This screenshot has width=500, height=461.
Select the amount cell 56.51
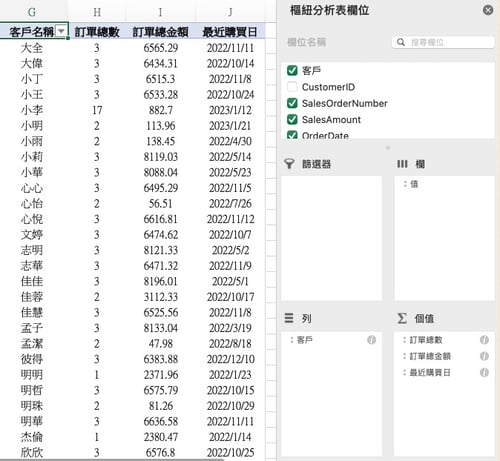click(160, 203)
